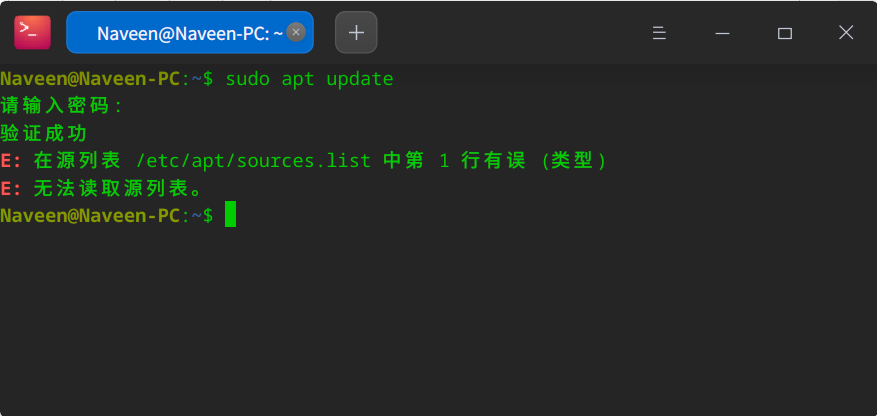Click the prompt on the last line
The image size is (877, 416).
coord(106,214)
